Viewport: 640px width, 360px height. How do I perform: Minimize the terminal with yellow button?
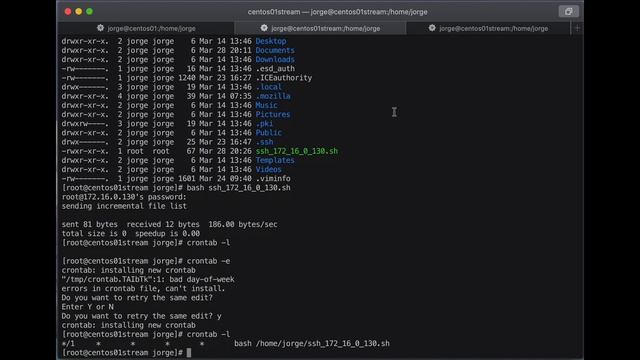coord(79,11)
